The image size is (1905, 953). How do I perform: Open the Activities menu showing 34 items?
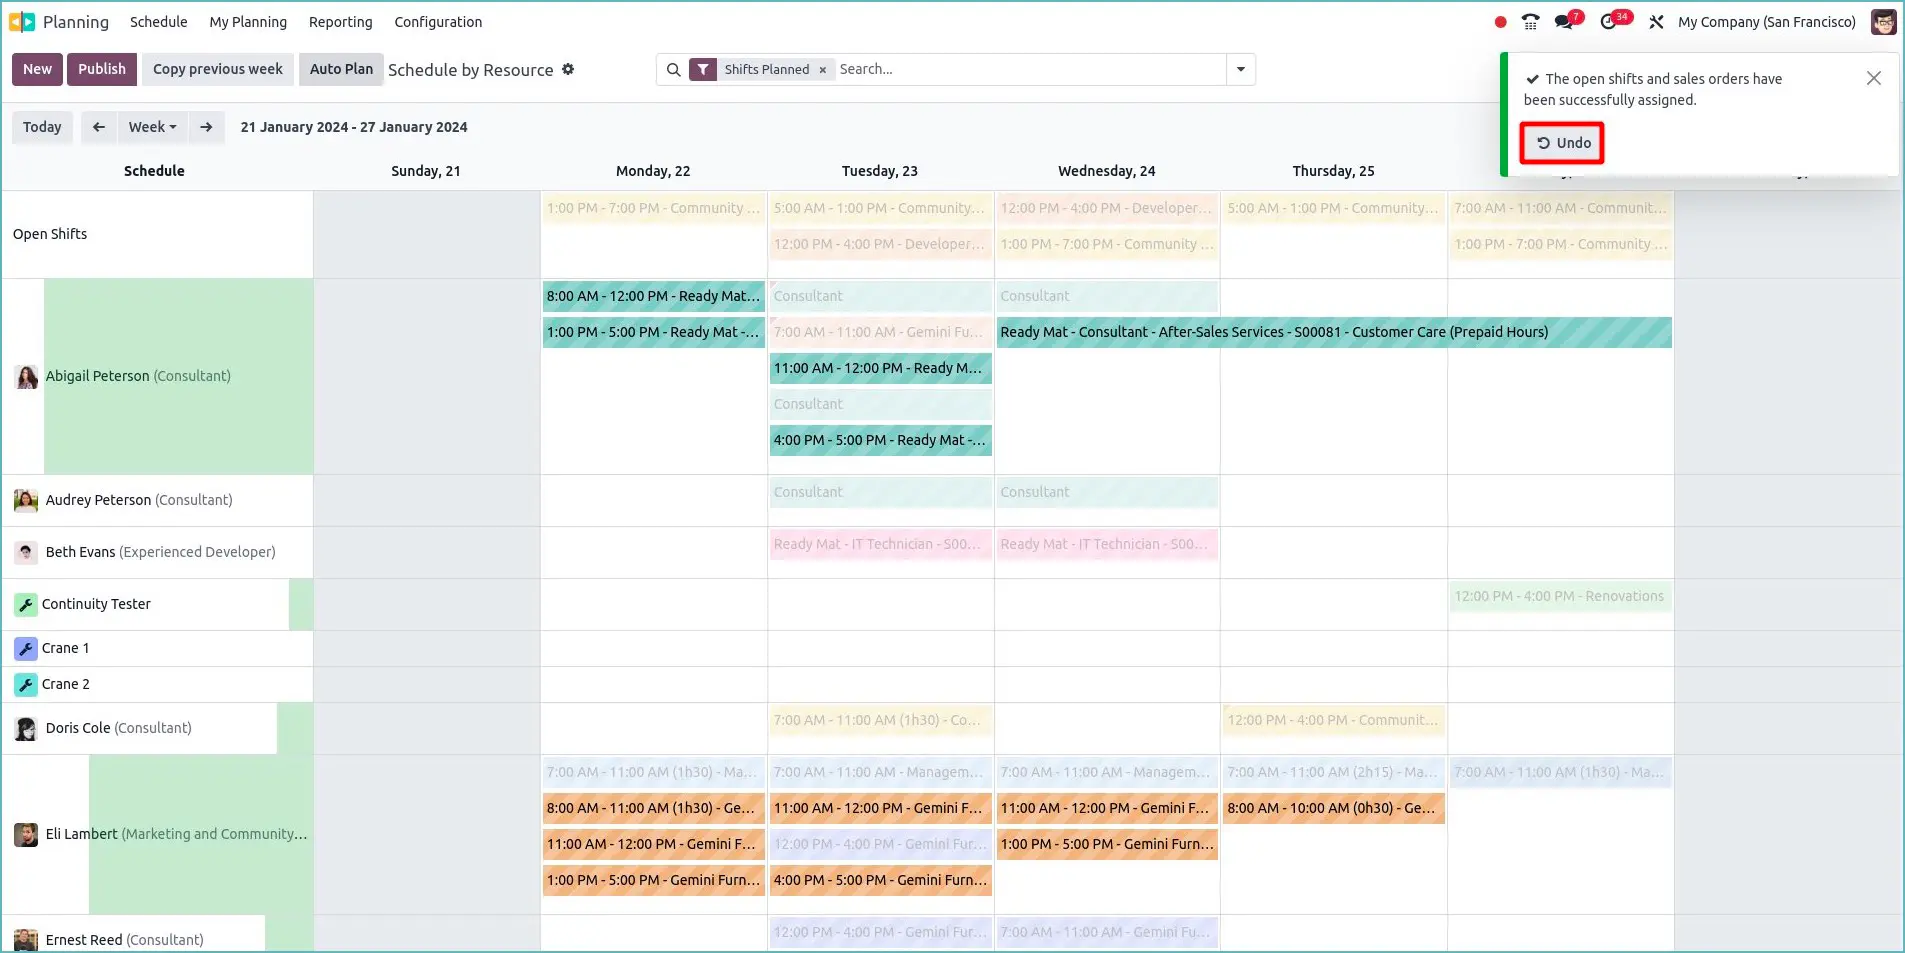pyautogui.click(x=1611, y=20)
